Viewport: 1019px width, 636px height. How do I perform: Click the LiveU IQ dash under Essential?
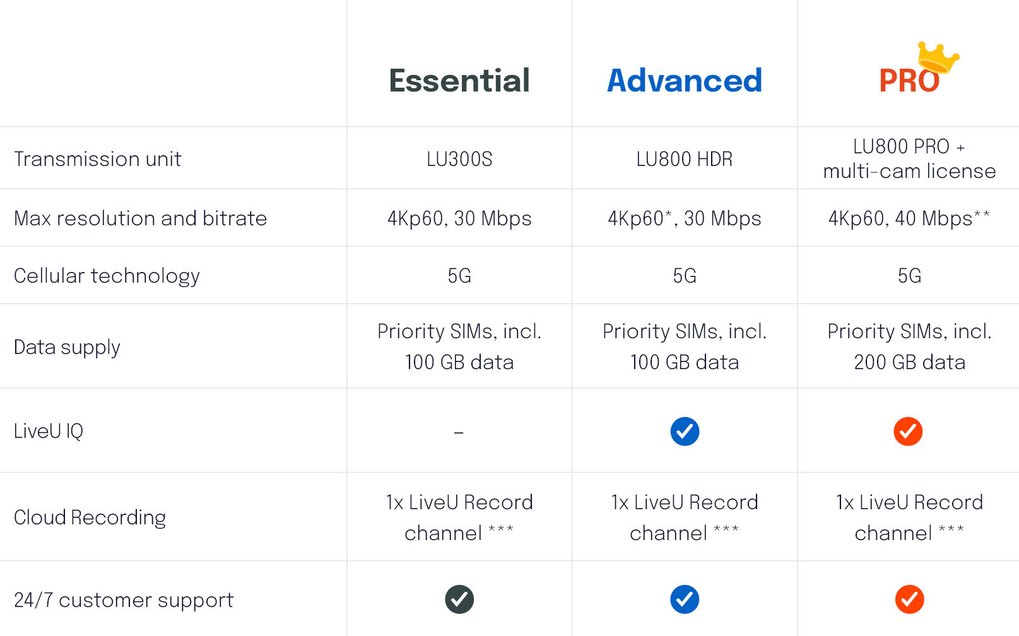click(x=459, y=432)
